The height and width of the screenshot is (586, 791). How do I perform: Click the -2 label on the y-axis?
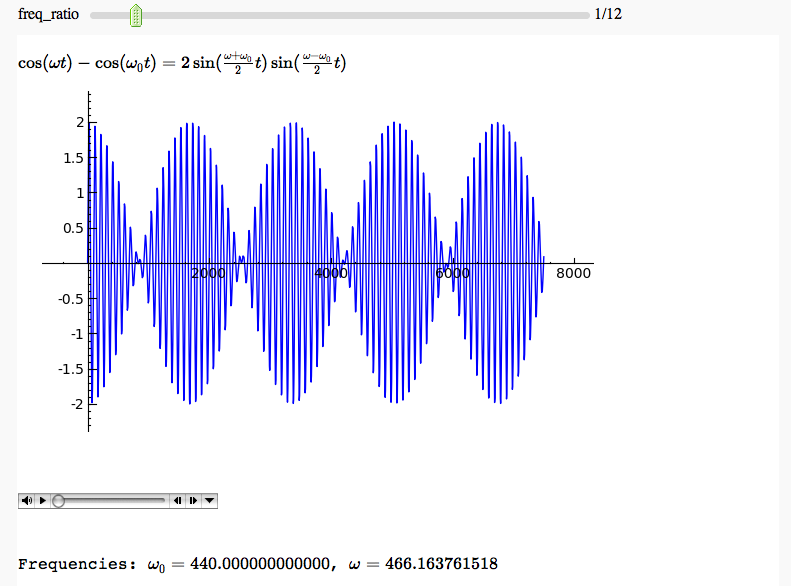point(75,404)
